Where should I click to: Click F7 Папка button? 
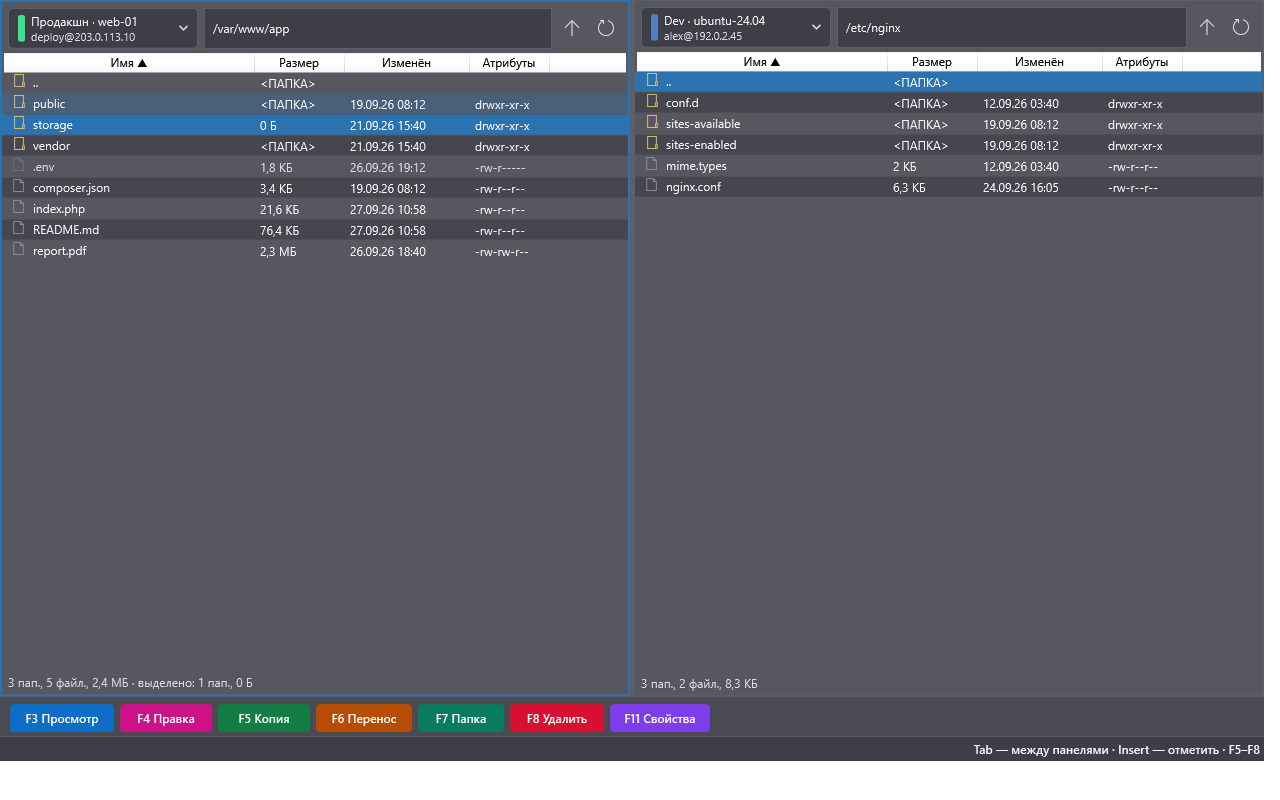pyautogui.click(x=461, y=718)
